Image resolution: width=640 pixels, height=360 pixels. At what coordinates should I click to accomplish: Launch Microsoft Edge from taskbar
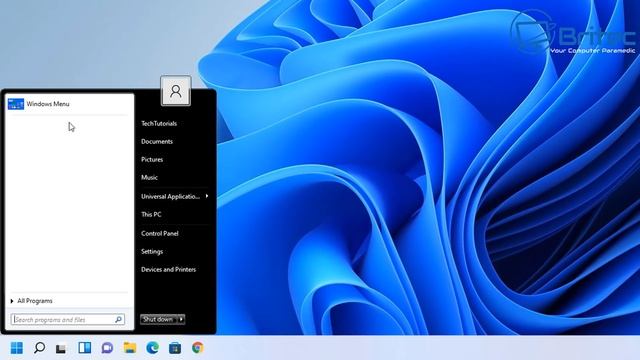coord(153,348)
